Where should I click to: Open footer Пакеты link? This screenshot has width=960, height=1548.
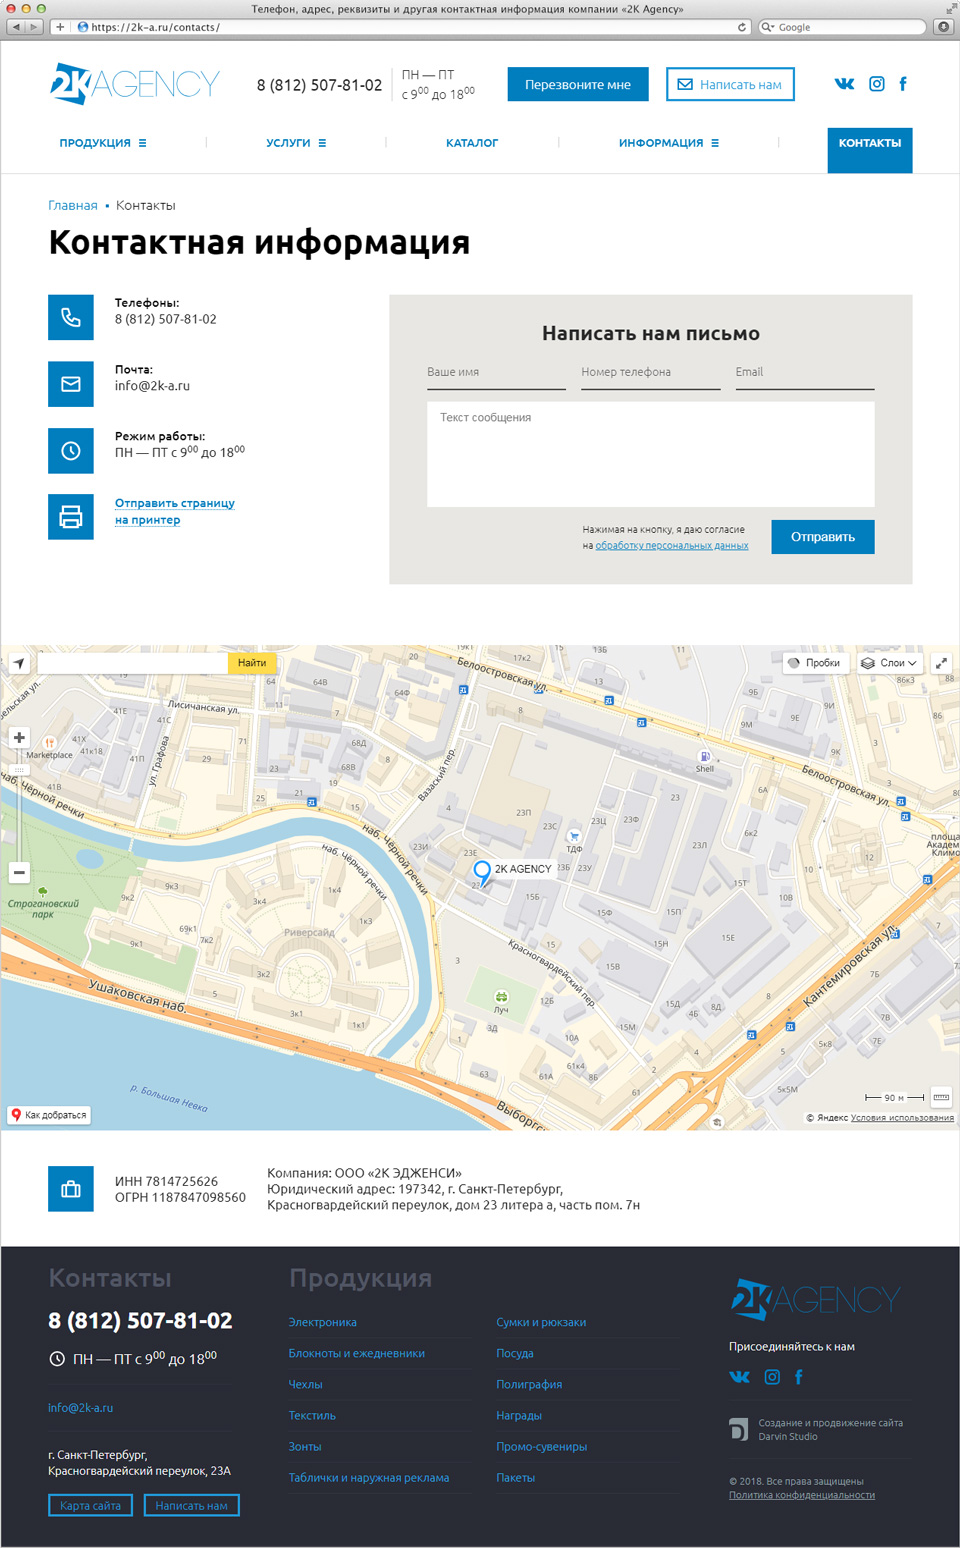click(516, 1477)
